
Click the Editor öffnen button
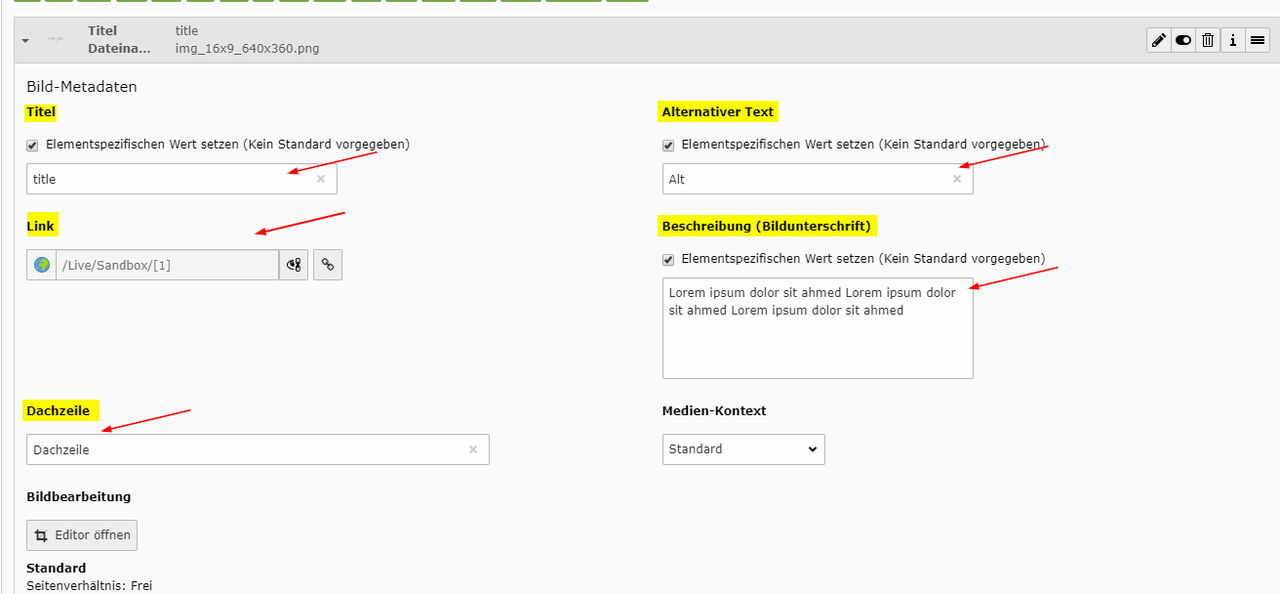coord(82,535)
